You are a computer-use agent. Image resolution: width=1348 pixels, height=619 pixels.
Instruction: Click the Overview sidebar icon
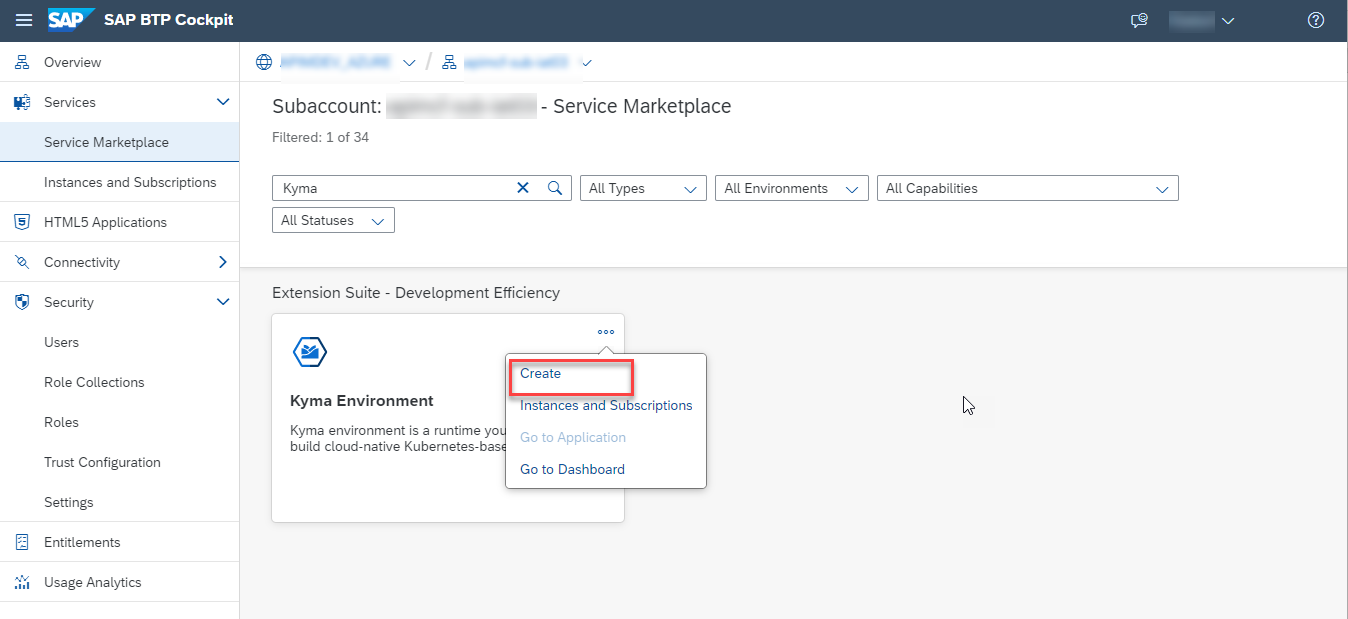22,62
